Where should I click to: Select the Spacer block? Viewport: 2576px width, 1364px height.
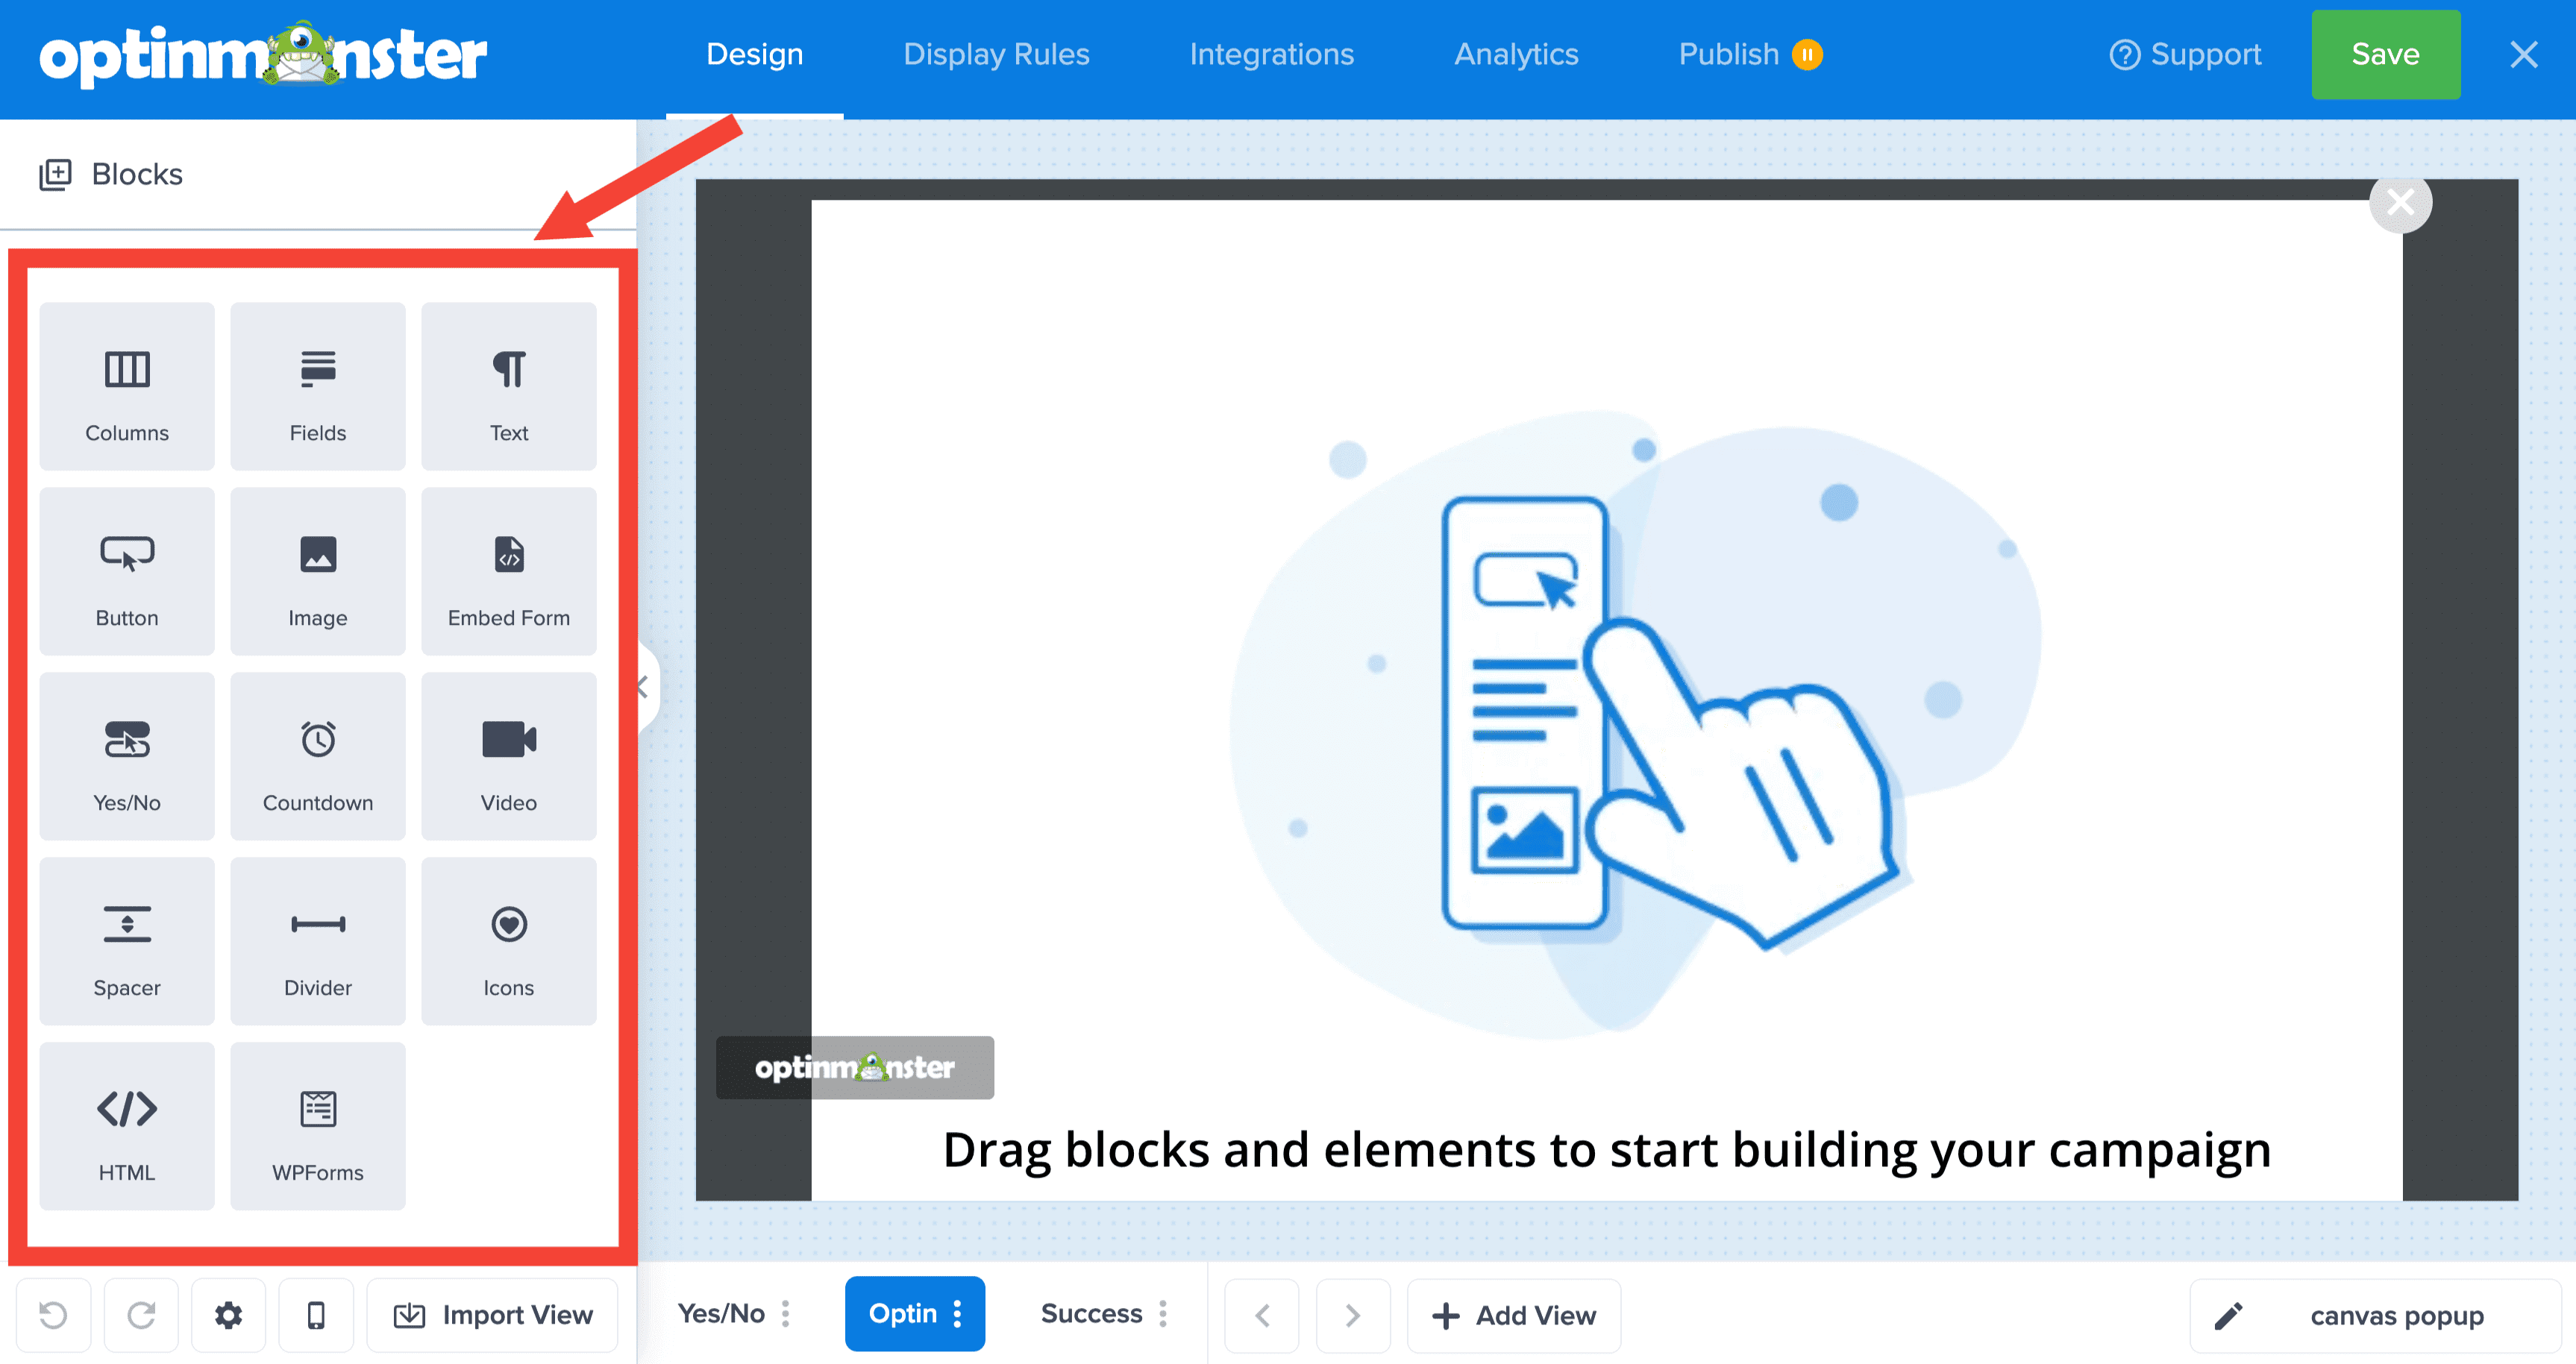coord(126,940)
